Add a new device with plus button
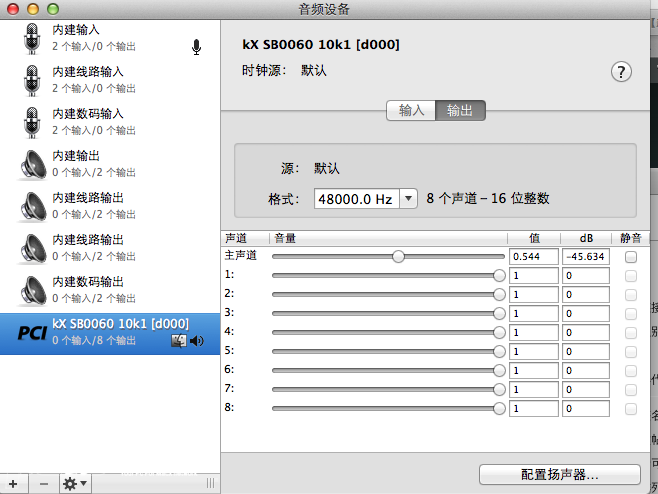 click(13, 484)
